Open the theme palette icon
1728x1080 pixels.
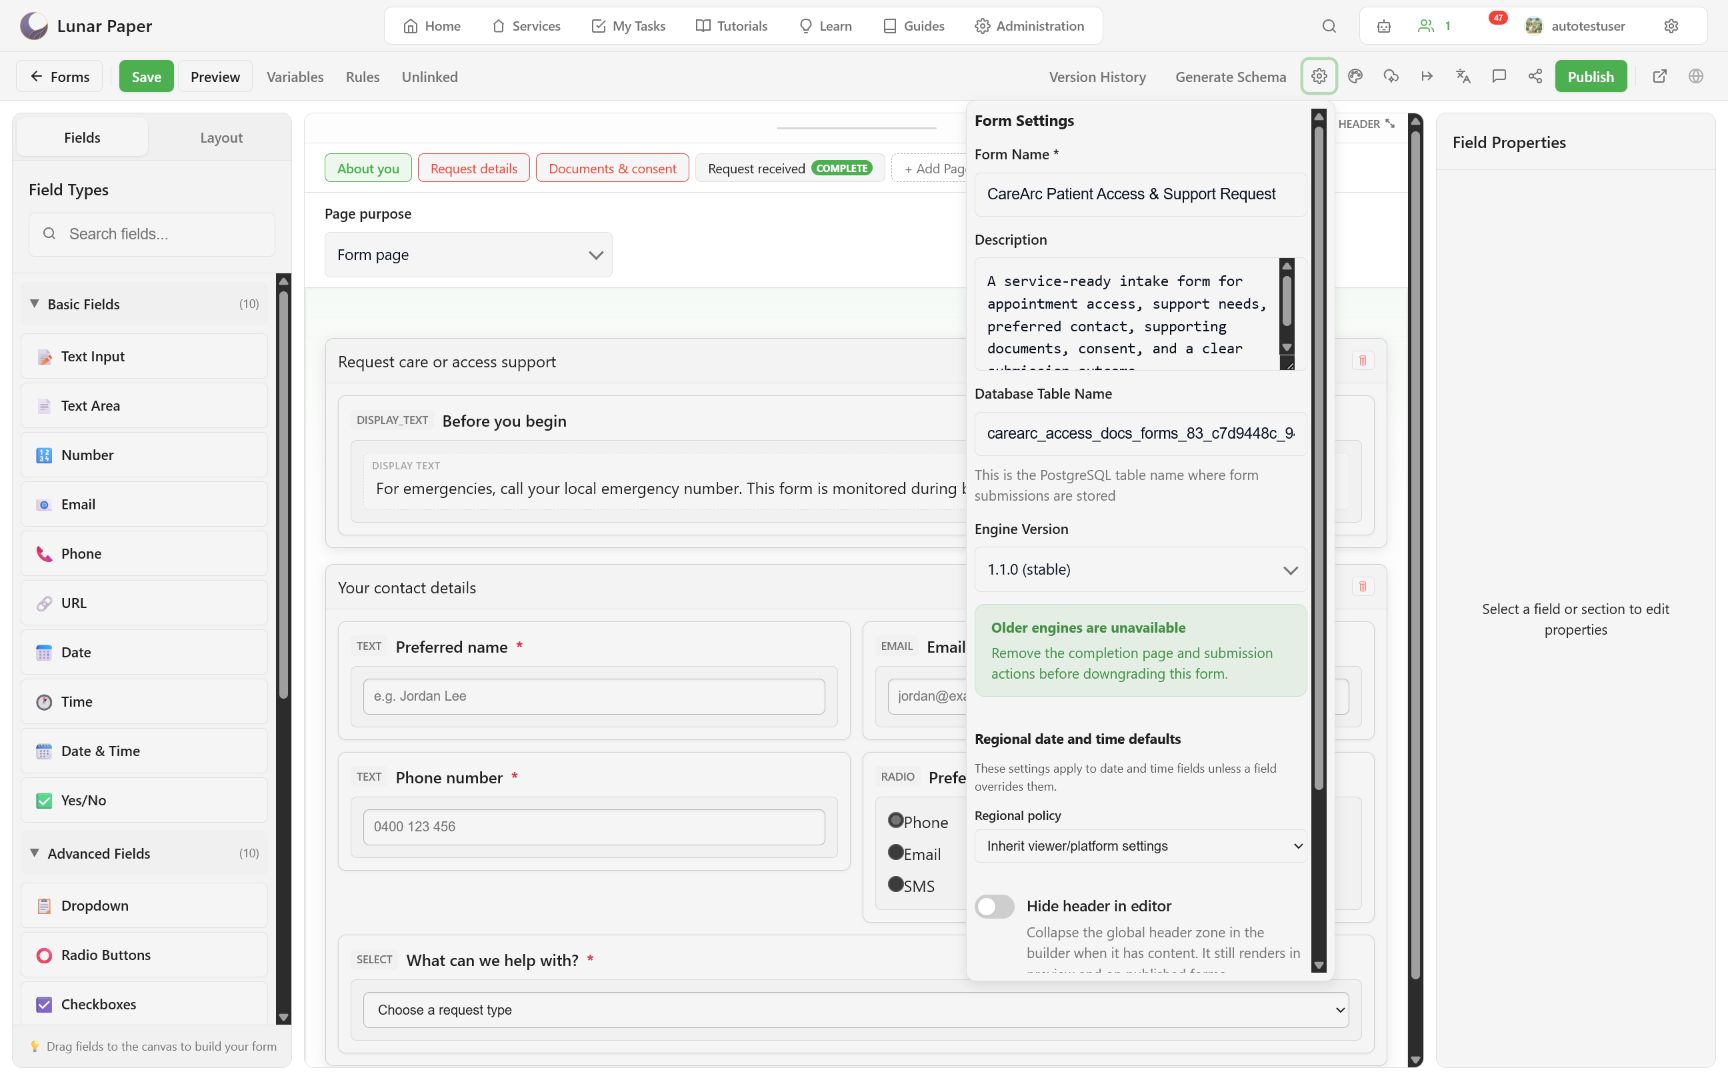[x=1355, y=76]
